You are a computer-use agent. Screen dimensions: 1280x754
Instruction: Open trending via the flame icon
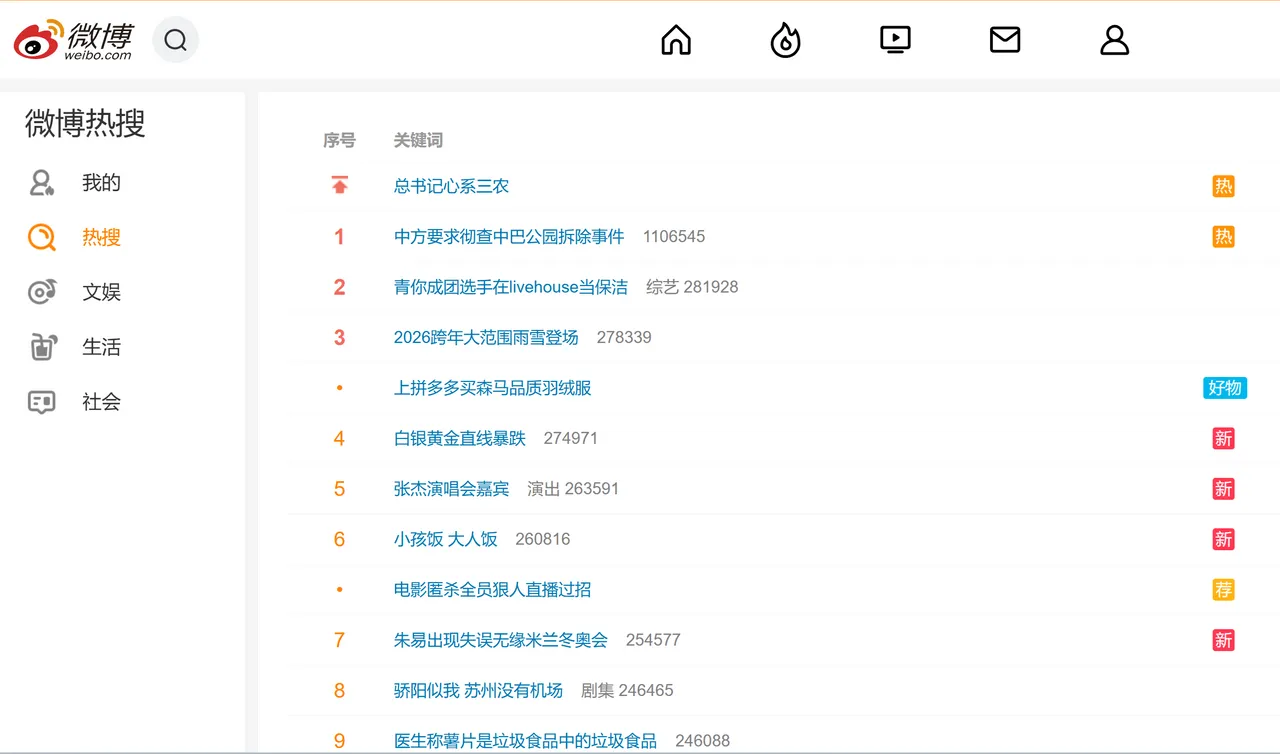coord(785,40)
